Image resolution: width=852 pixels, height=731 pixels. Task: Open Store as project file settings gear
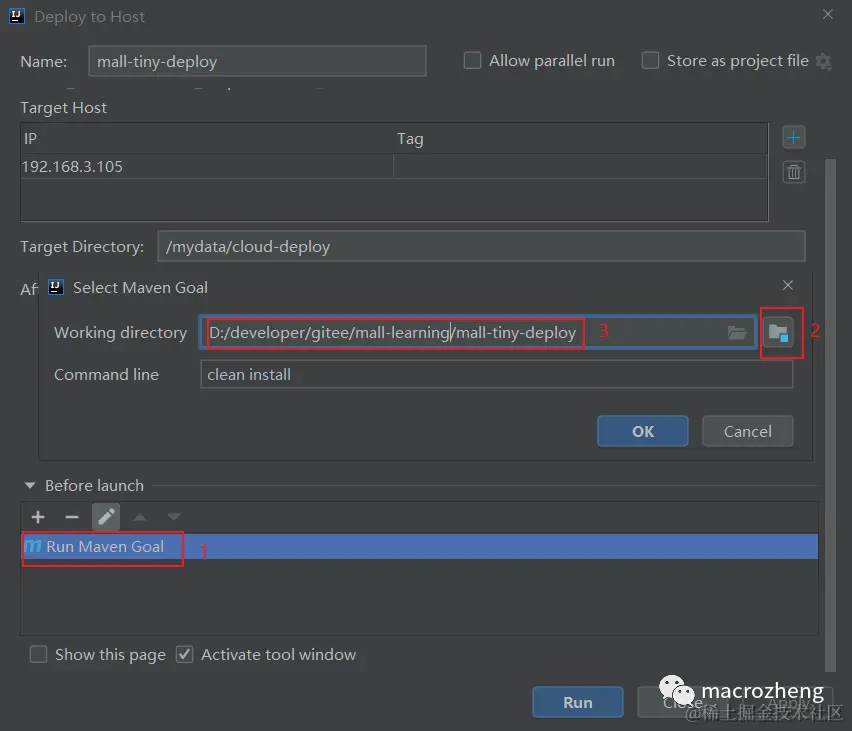click(824, 61)
